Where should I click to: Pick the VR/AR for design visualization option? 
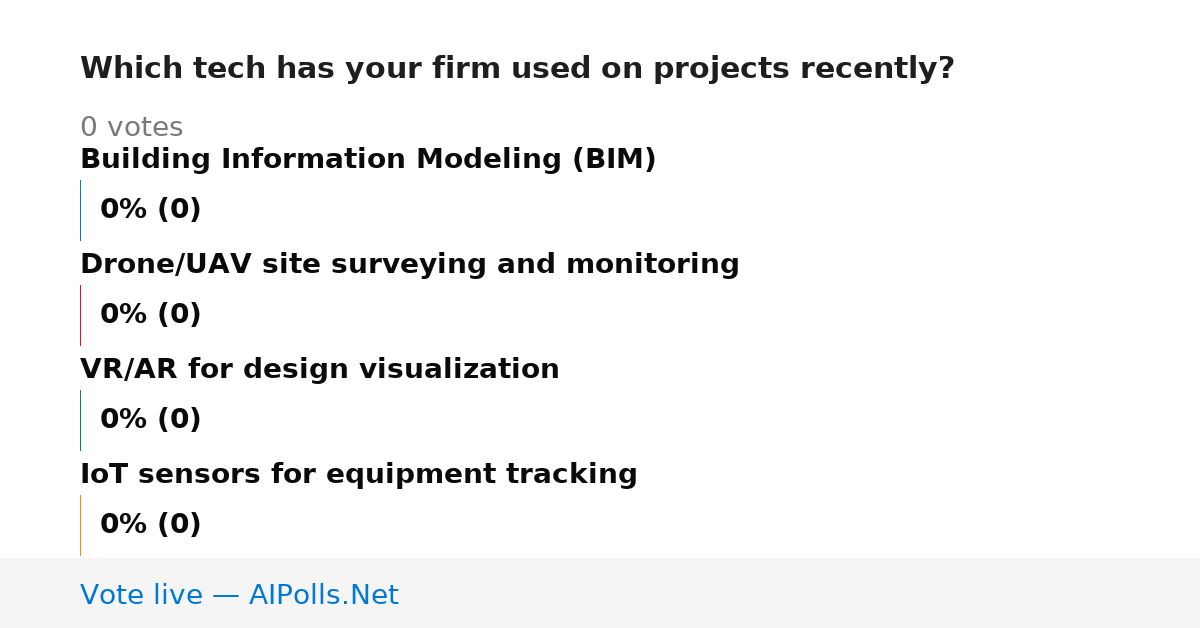[x=319, y=370]
